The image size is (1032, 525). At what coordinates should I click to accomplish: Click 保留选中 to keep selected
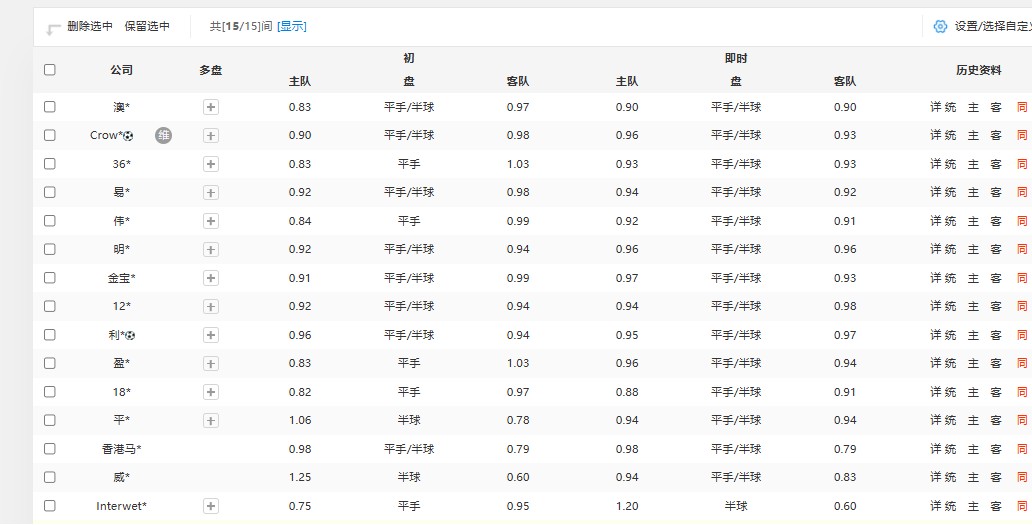[147, 26]
